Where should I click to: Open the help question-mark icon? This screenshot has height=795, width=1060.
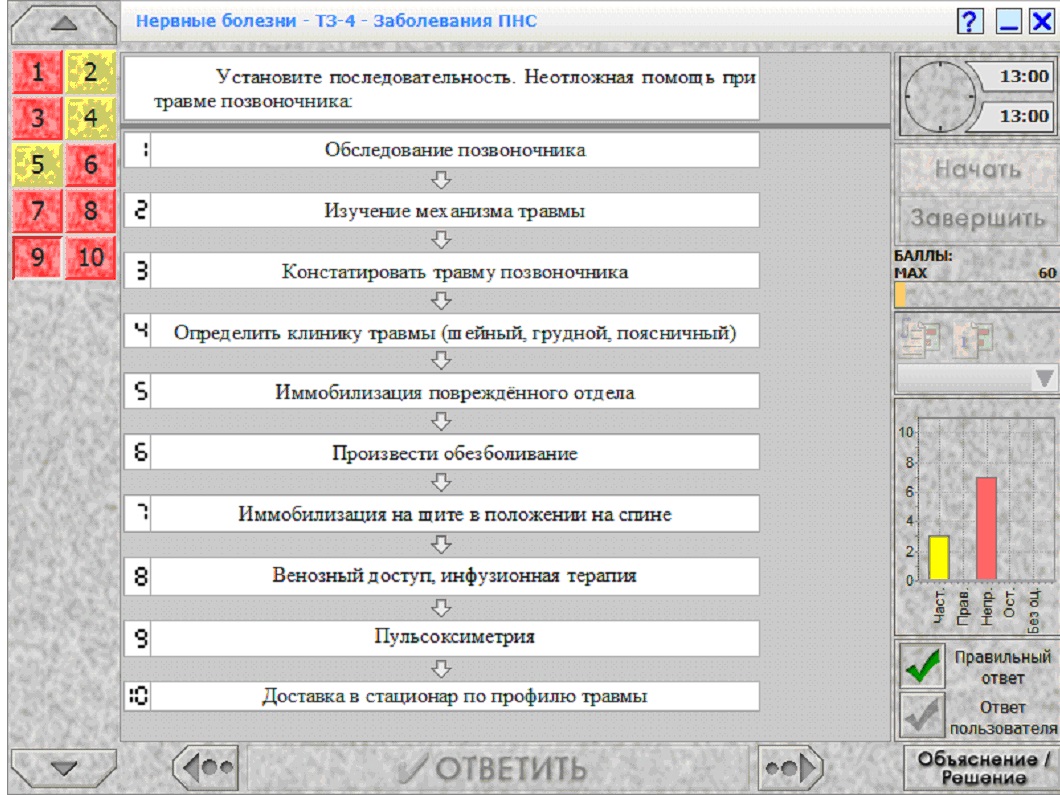970,22
